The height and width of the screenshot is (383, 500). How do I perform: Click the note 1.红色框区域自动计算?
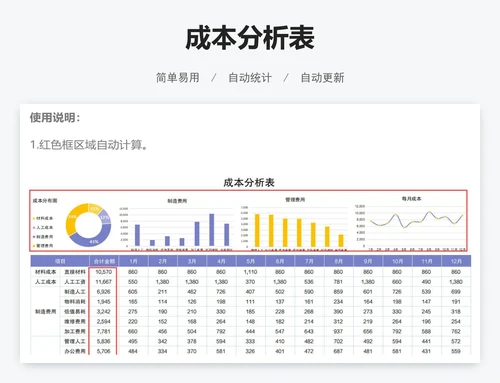click(89, 145)
